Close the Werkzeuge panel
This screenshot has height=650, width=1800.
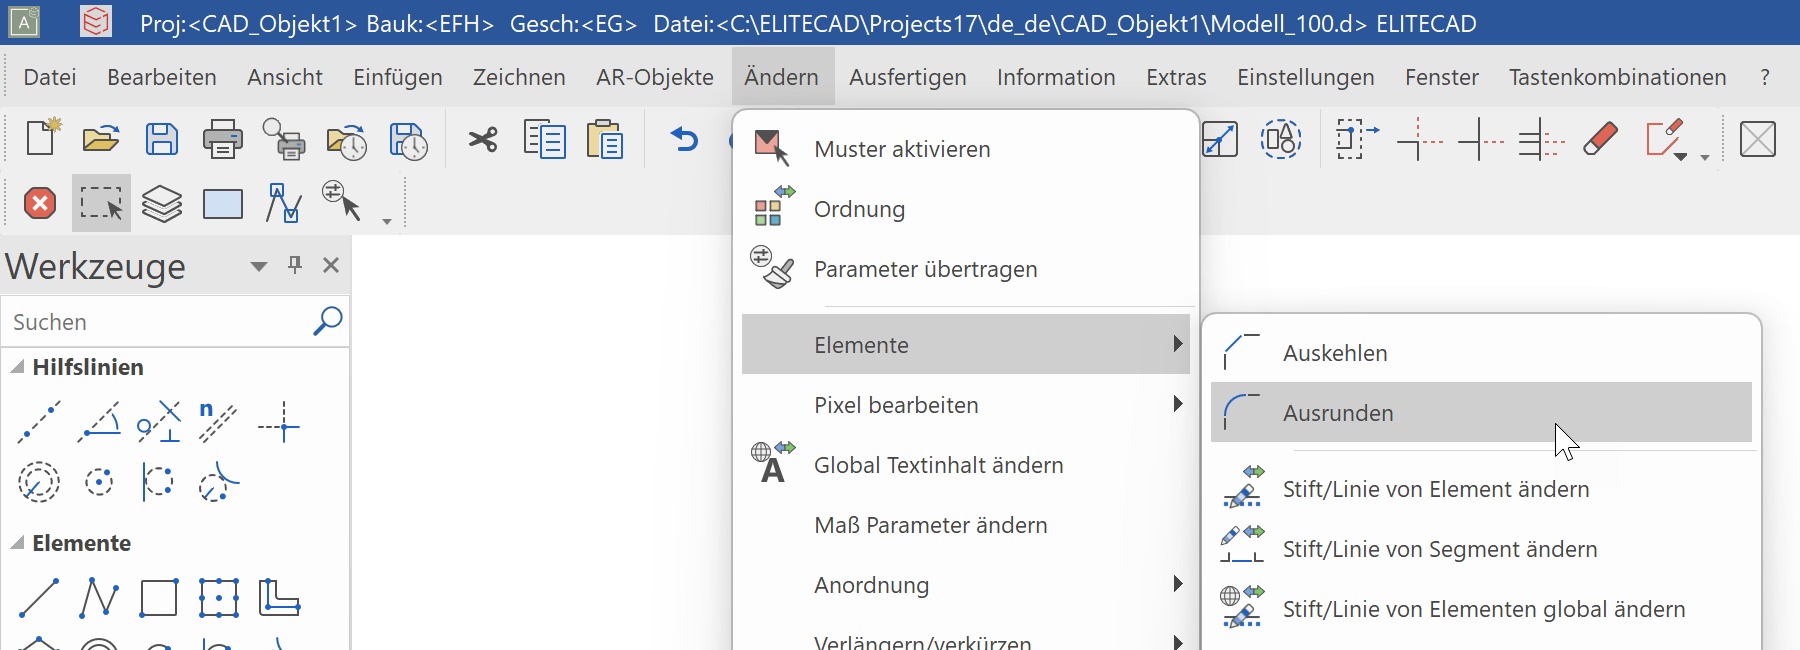coord(331,265)
